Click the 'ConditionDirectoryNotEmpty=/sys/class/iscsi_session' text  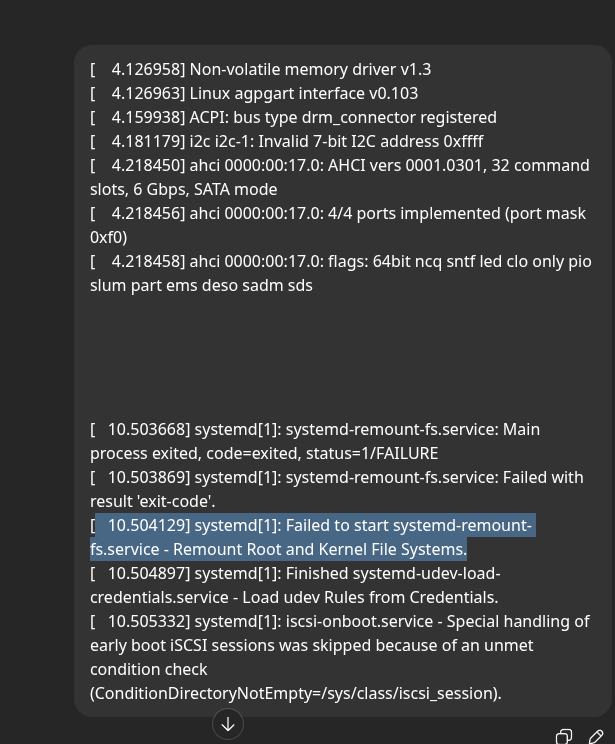pyautogui.click(x=295, y=694)
